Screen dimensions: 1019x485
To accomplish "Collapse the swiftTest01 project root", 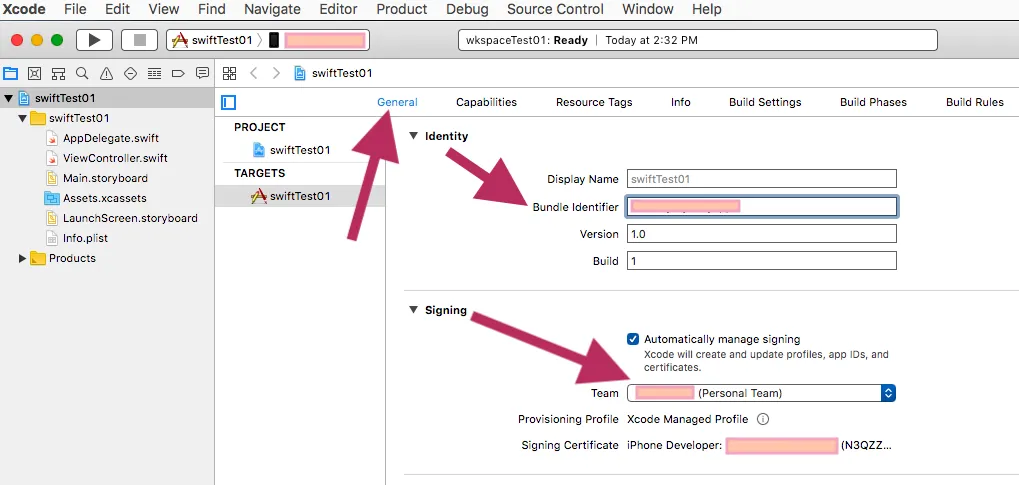I will coord(8,98).
